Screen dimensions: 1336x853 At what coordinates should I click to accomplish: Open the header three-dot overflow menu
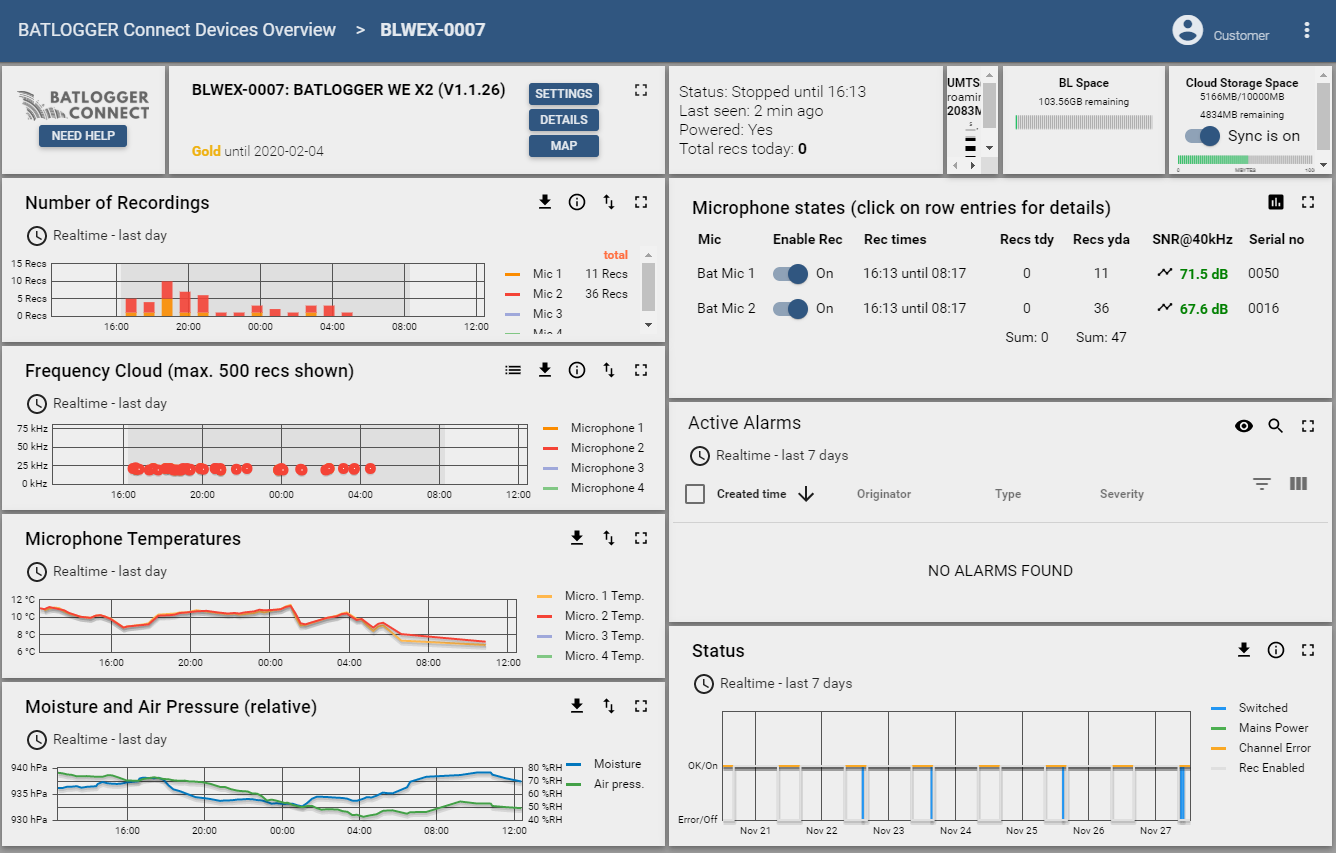click(1306, 30)
